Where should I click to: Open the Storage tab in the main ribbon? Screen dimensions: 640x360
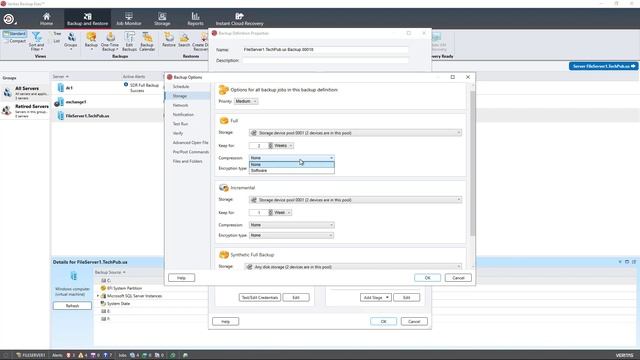coord(162,19)
